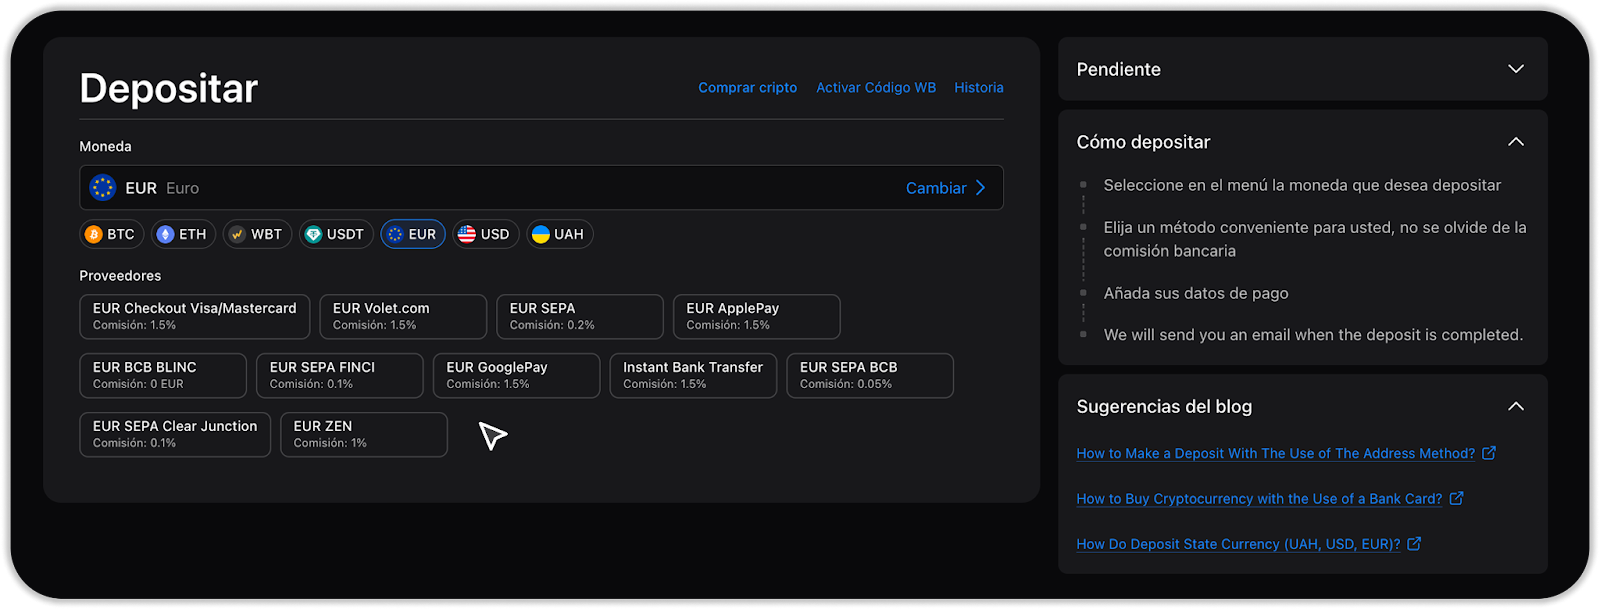1600x609 pixels.
Task: Collapse the Cómo depositar section
Action: 1515,142
